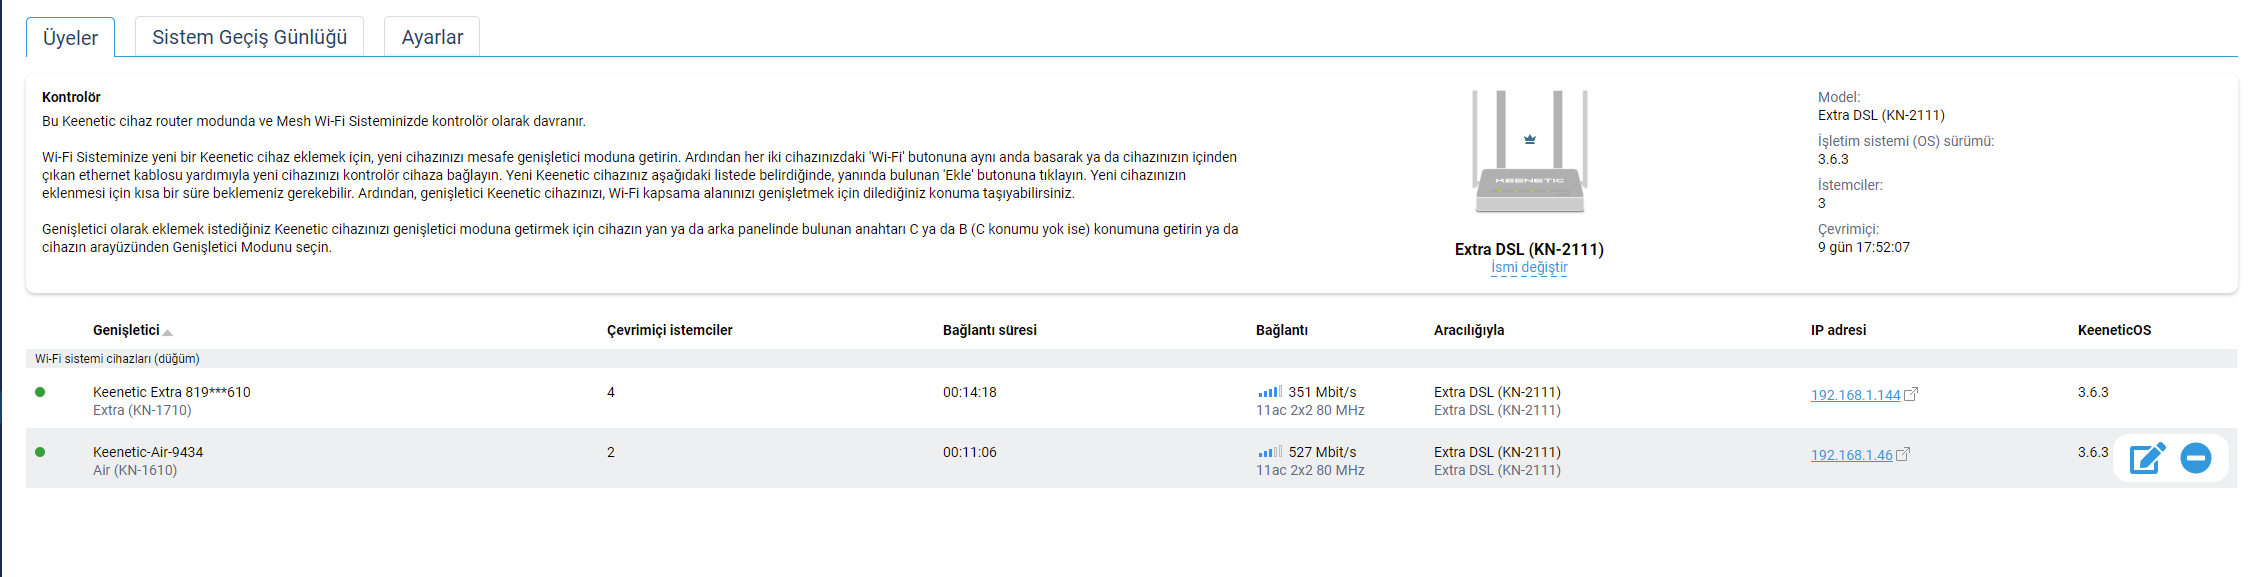Open the Ayarlar tab
This screenshot has height=577, width=2251.
432,37
